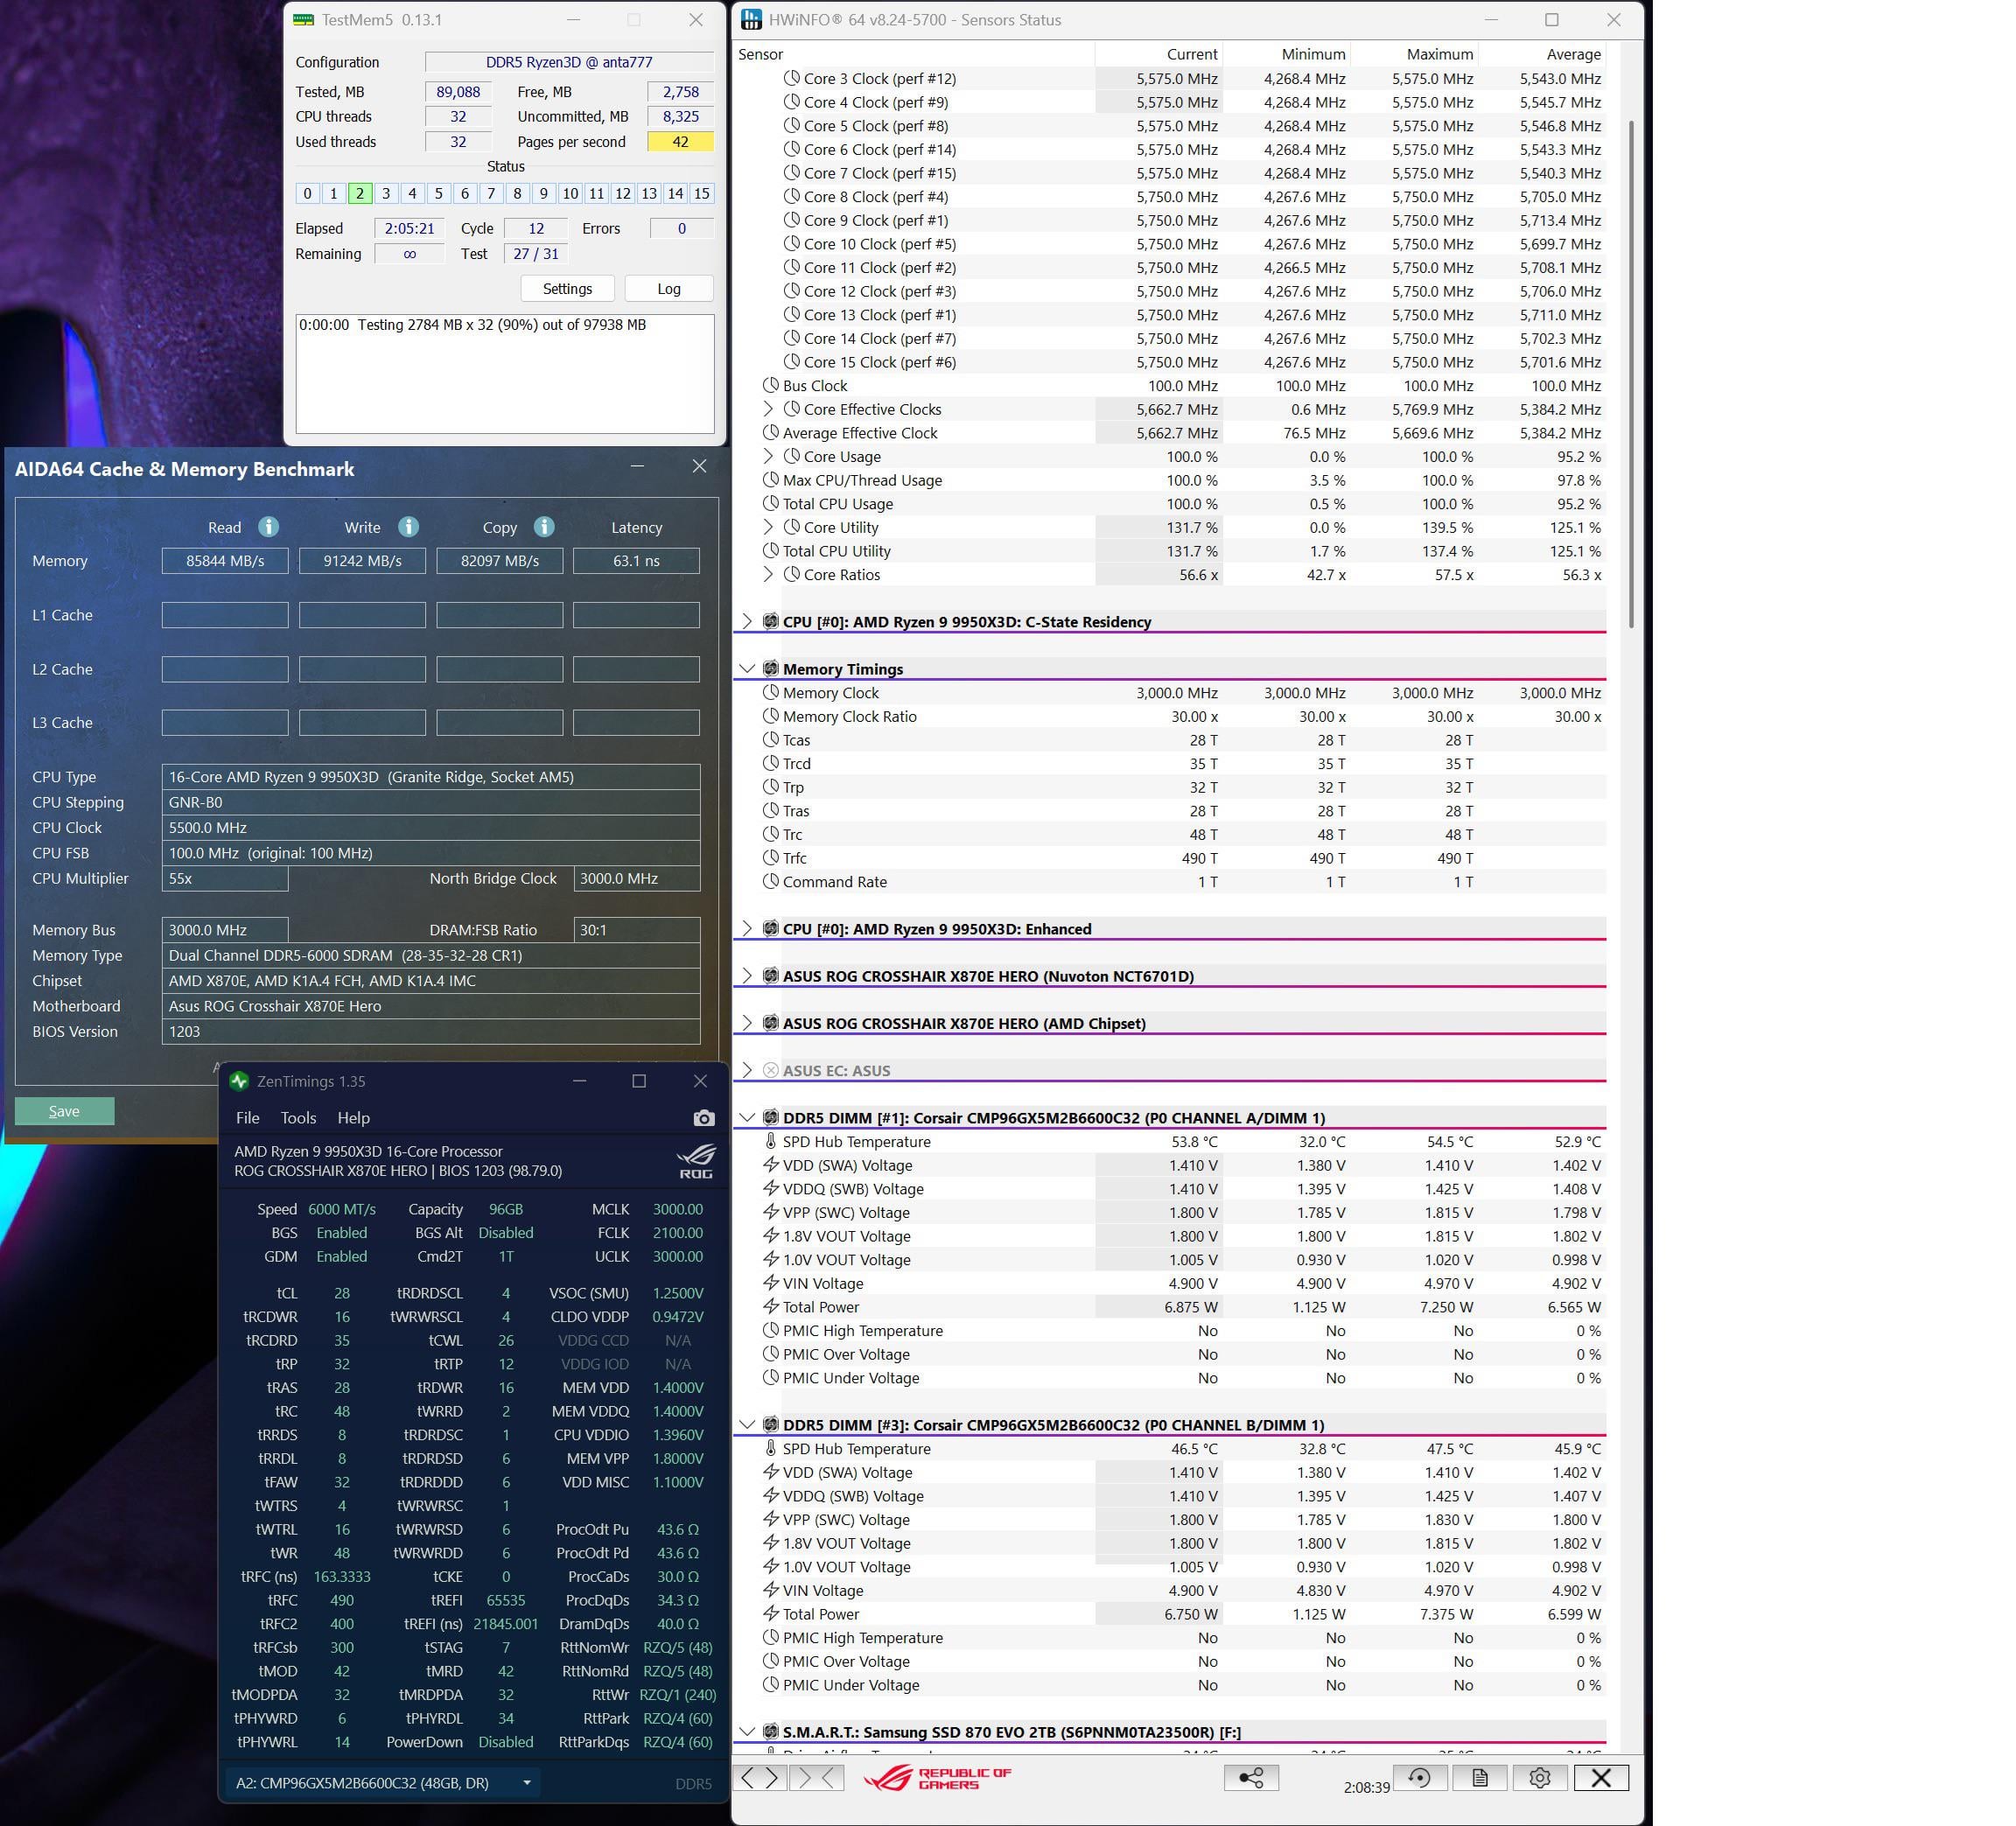This screenshot has width=2016, height=1826.
Task: Expand AMD Ryzen 9 9950X3D Enhanced group
Action: pyautogui.click(x=747, y=928)
